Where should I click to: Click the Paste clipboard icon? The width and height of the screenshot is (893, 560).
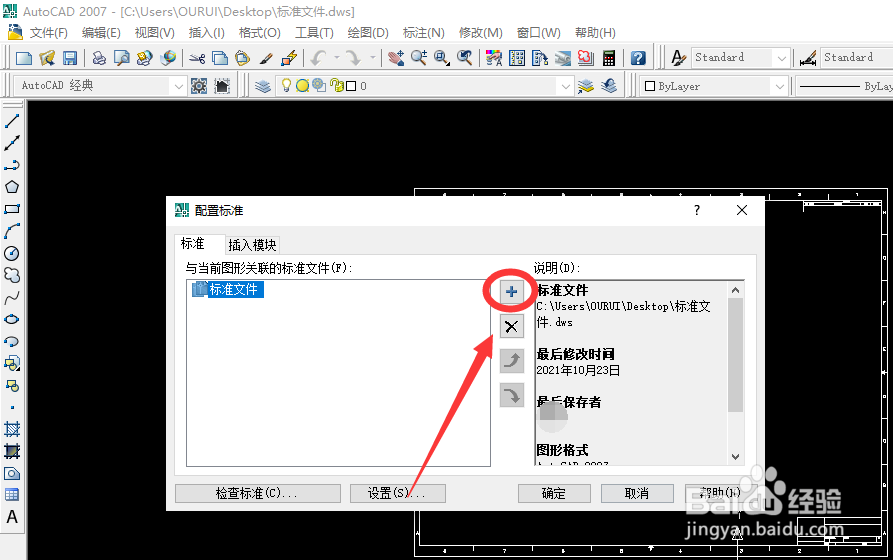coord(243,58)
